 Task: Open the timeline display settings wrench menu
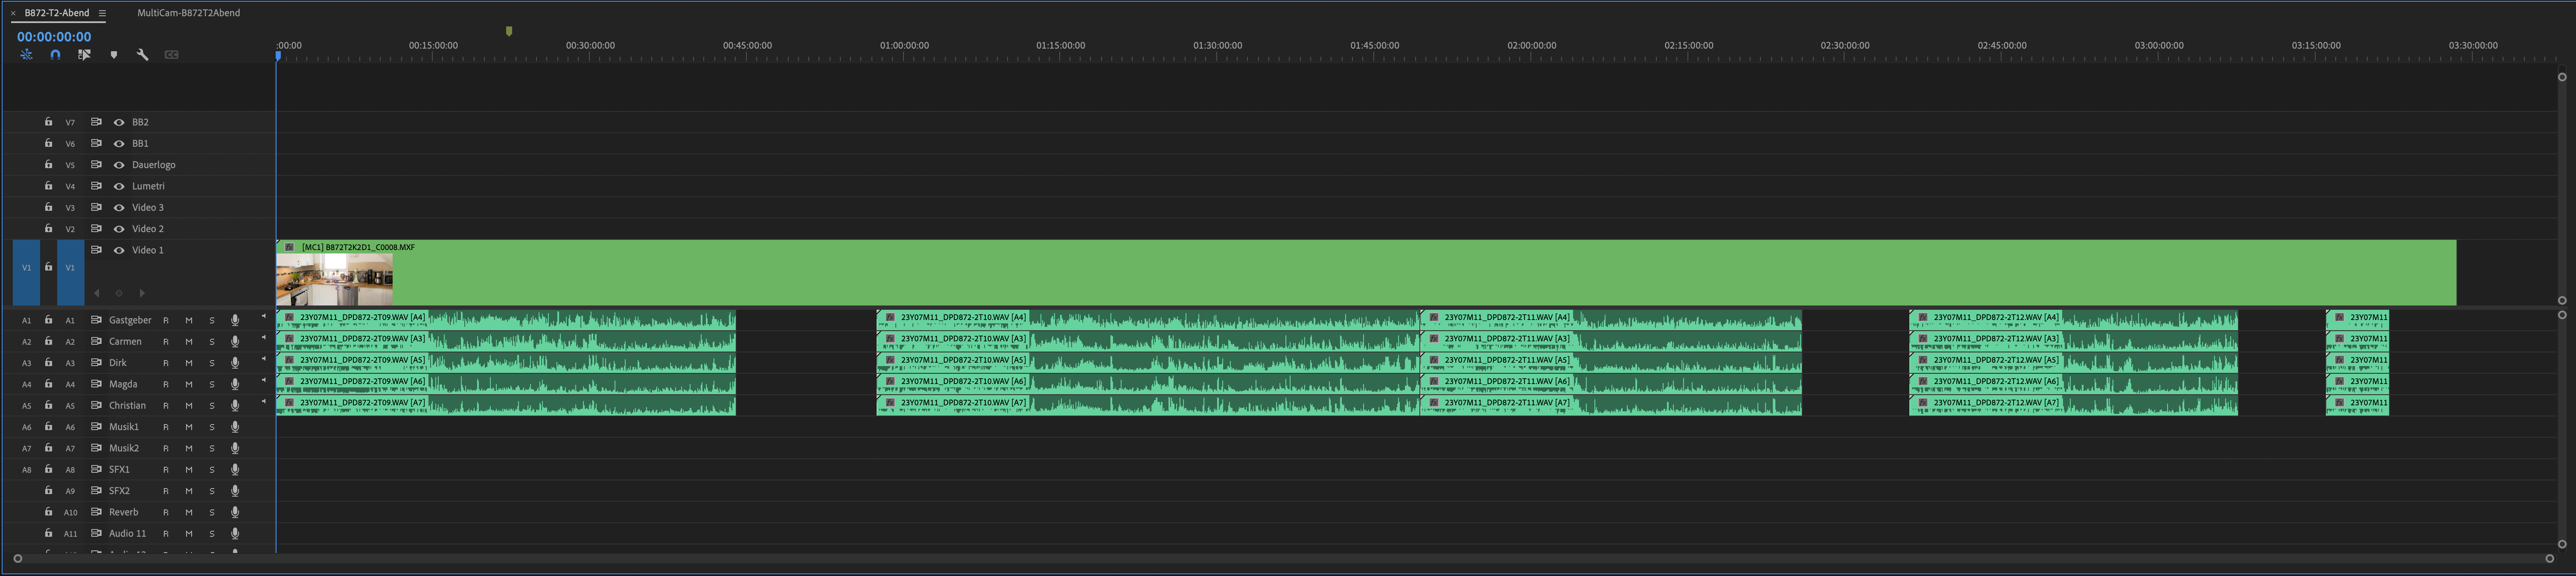click(142, 55)
